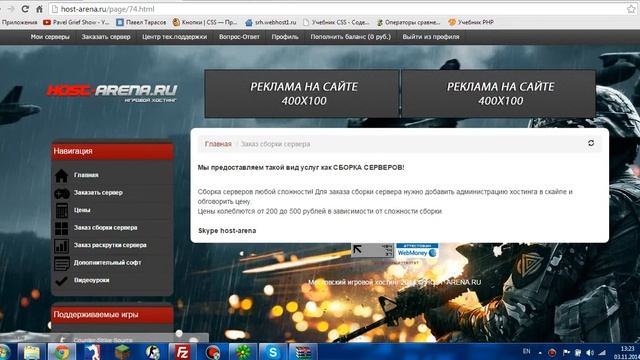Click the gamepad icon for Заказать сервер
The image size is (640, 360).
pos(62,193)
